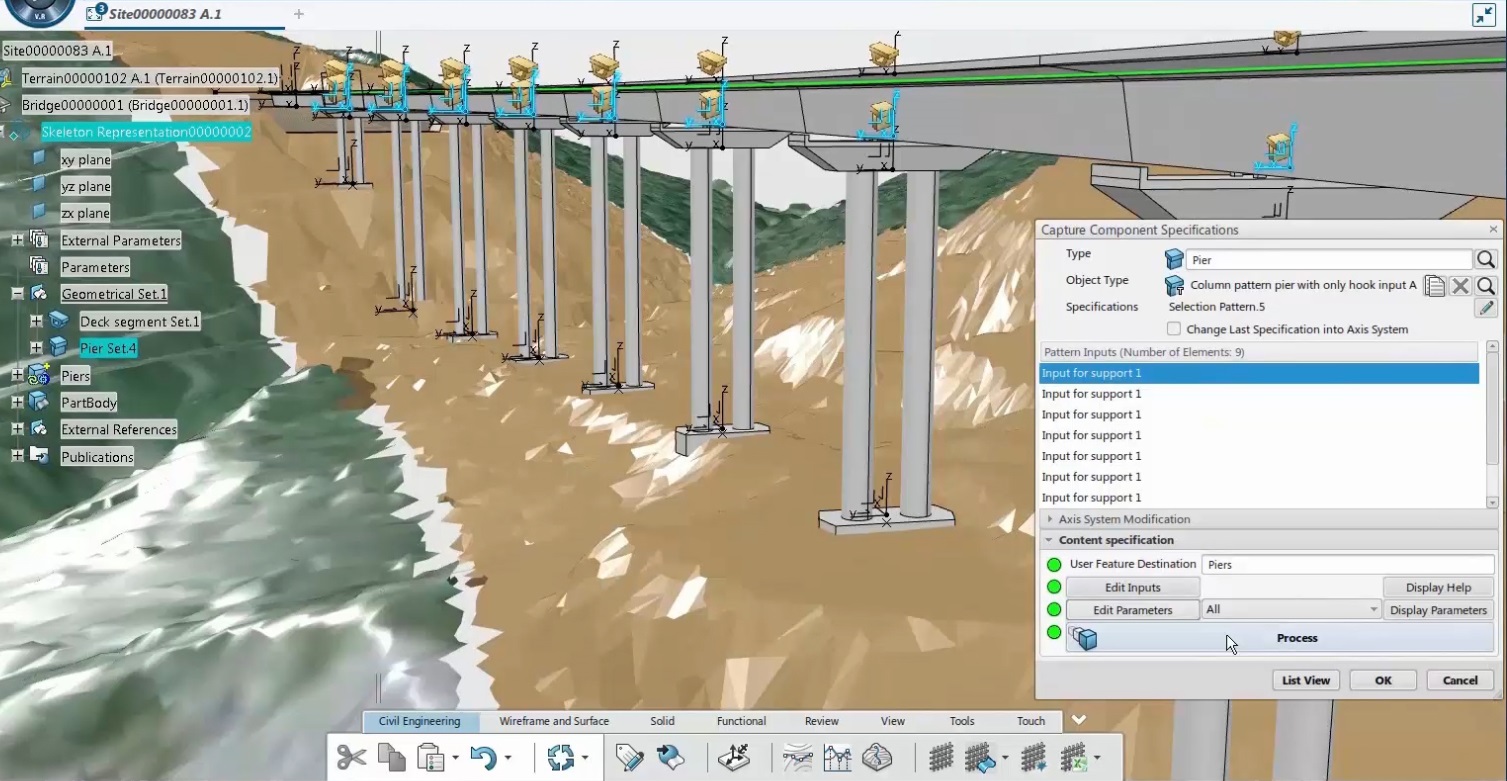Open the Update options dropdown arrow
Screen dimensions: 1507x781
[584, 758]
